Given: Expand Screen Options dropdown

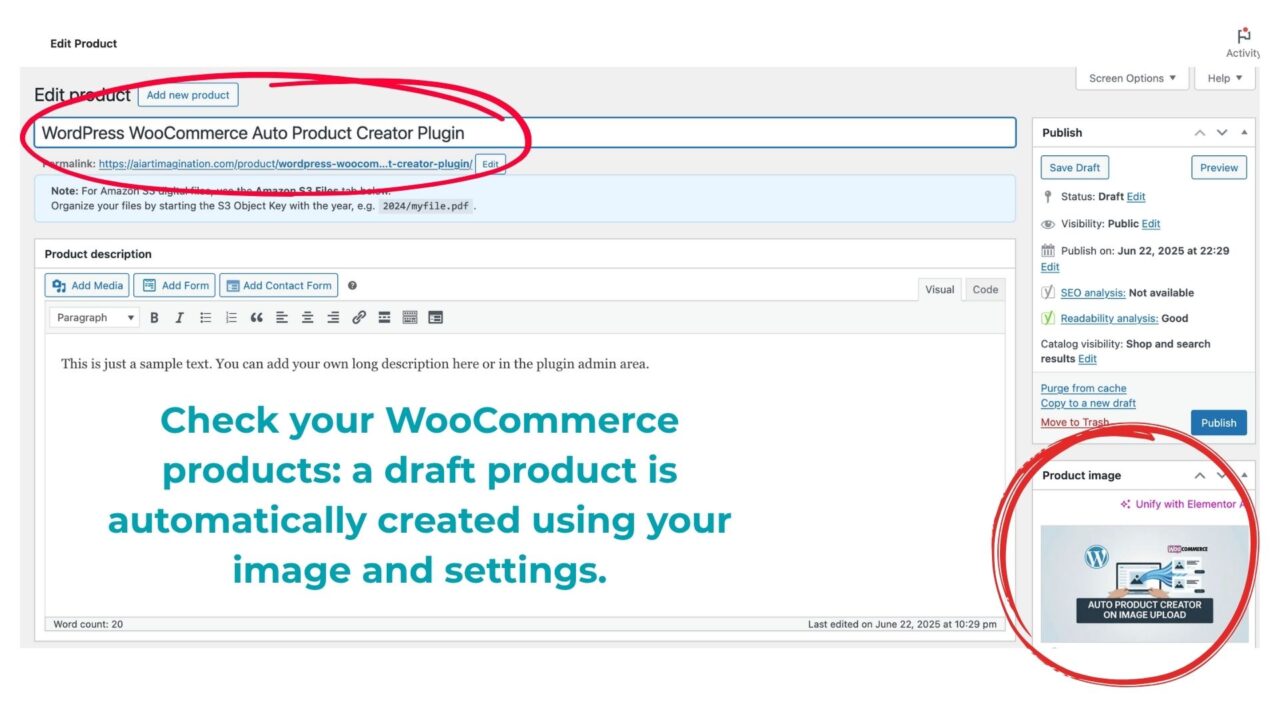Looking at the screenshot, I should point(1132,78).
